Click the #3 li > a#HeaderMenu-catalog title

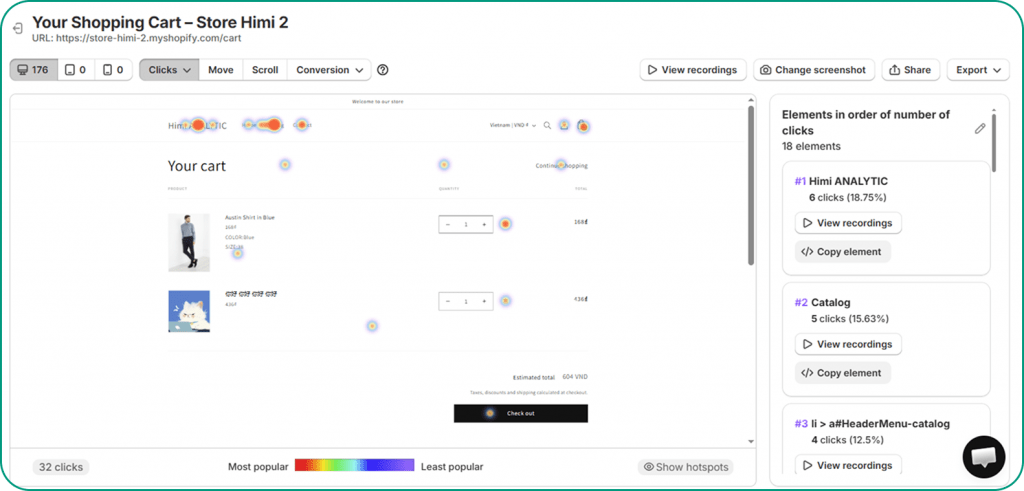(x=872, y=424)
